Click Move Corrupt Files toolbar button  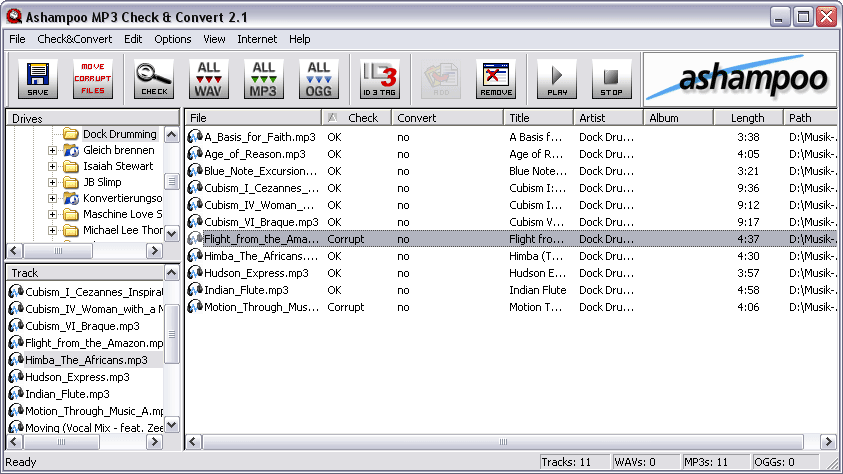pyautogui.click(x=92, y=79)
